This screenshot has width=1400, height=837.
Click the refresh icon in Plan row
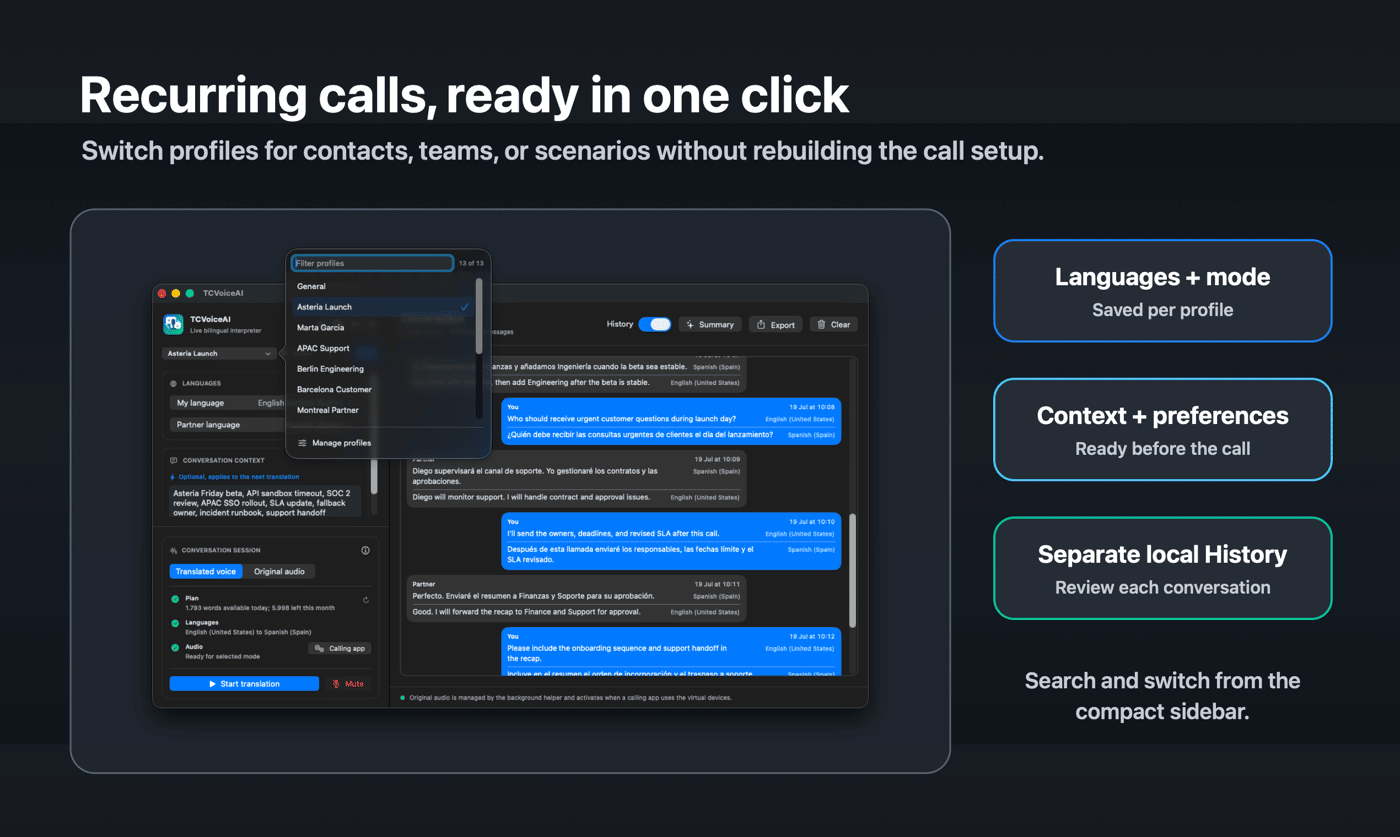[366, 600]
